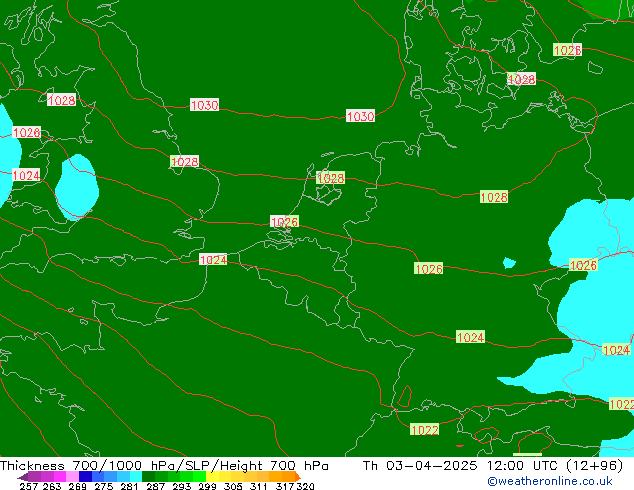This screenshot has height=490, width=634.
Task: Click the small cyan patch beside central 1026 isobar
Action: (509, 263)
